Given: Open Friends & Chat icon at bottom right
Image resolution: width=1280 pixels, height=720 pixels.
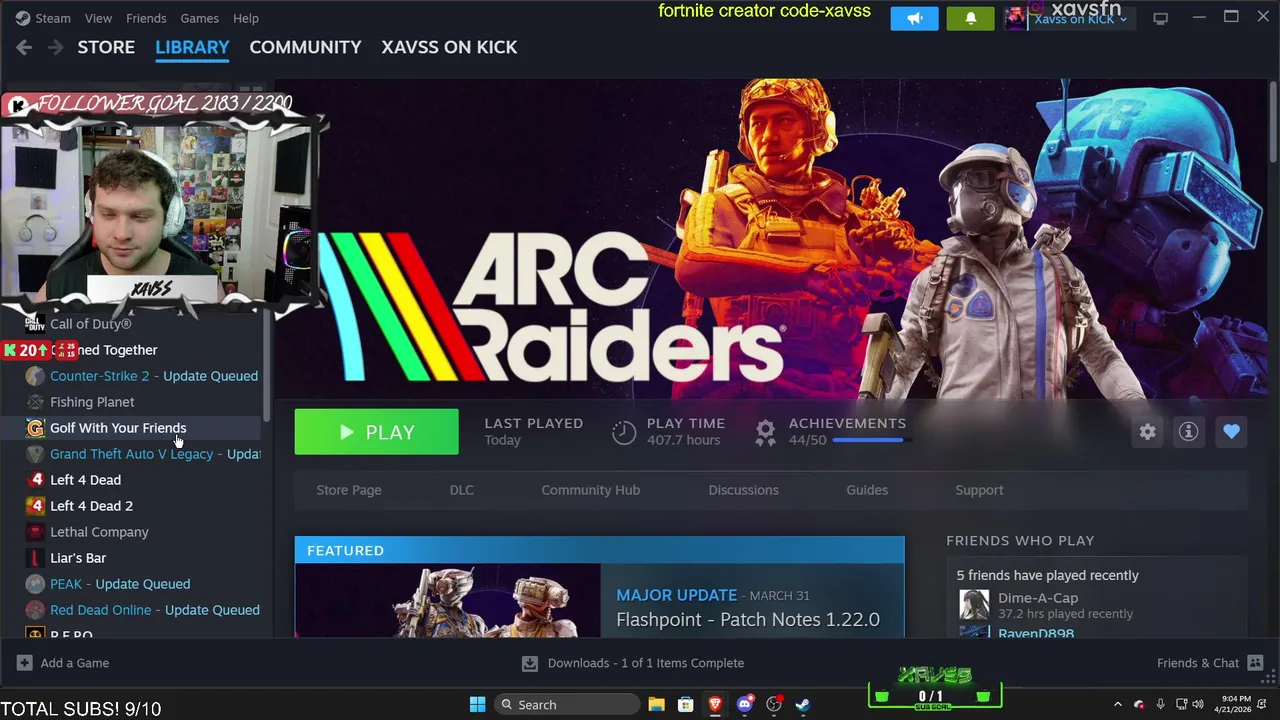Looking at the screenshot, I should (x=1255, y=663).
